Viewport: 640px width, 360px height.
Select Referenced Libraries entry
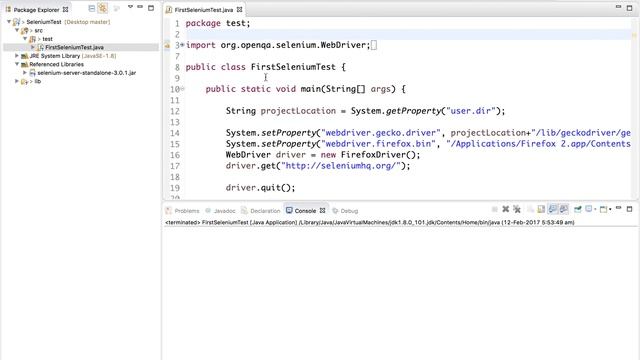tap(52, 64)
